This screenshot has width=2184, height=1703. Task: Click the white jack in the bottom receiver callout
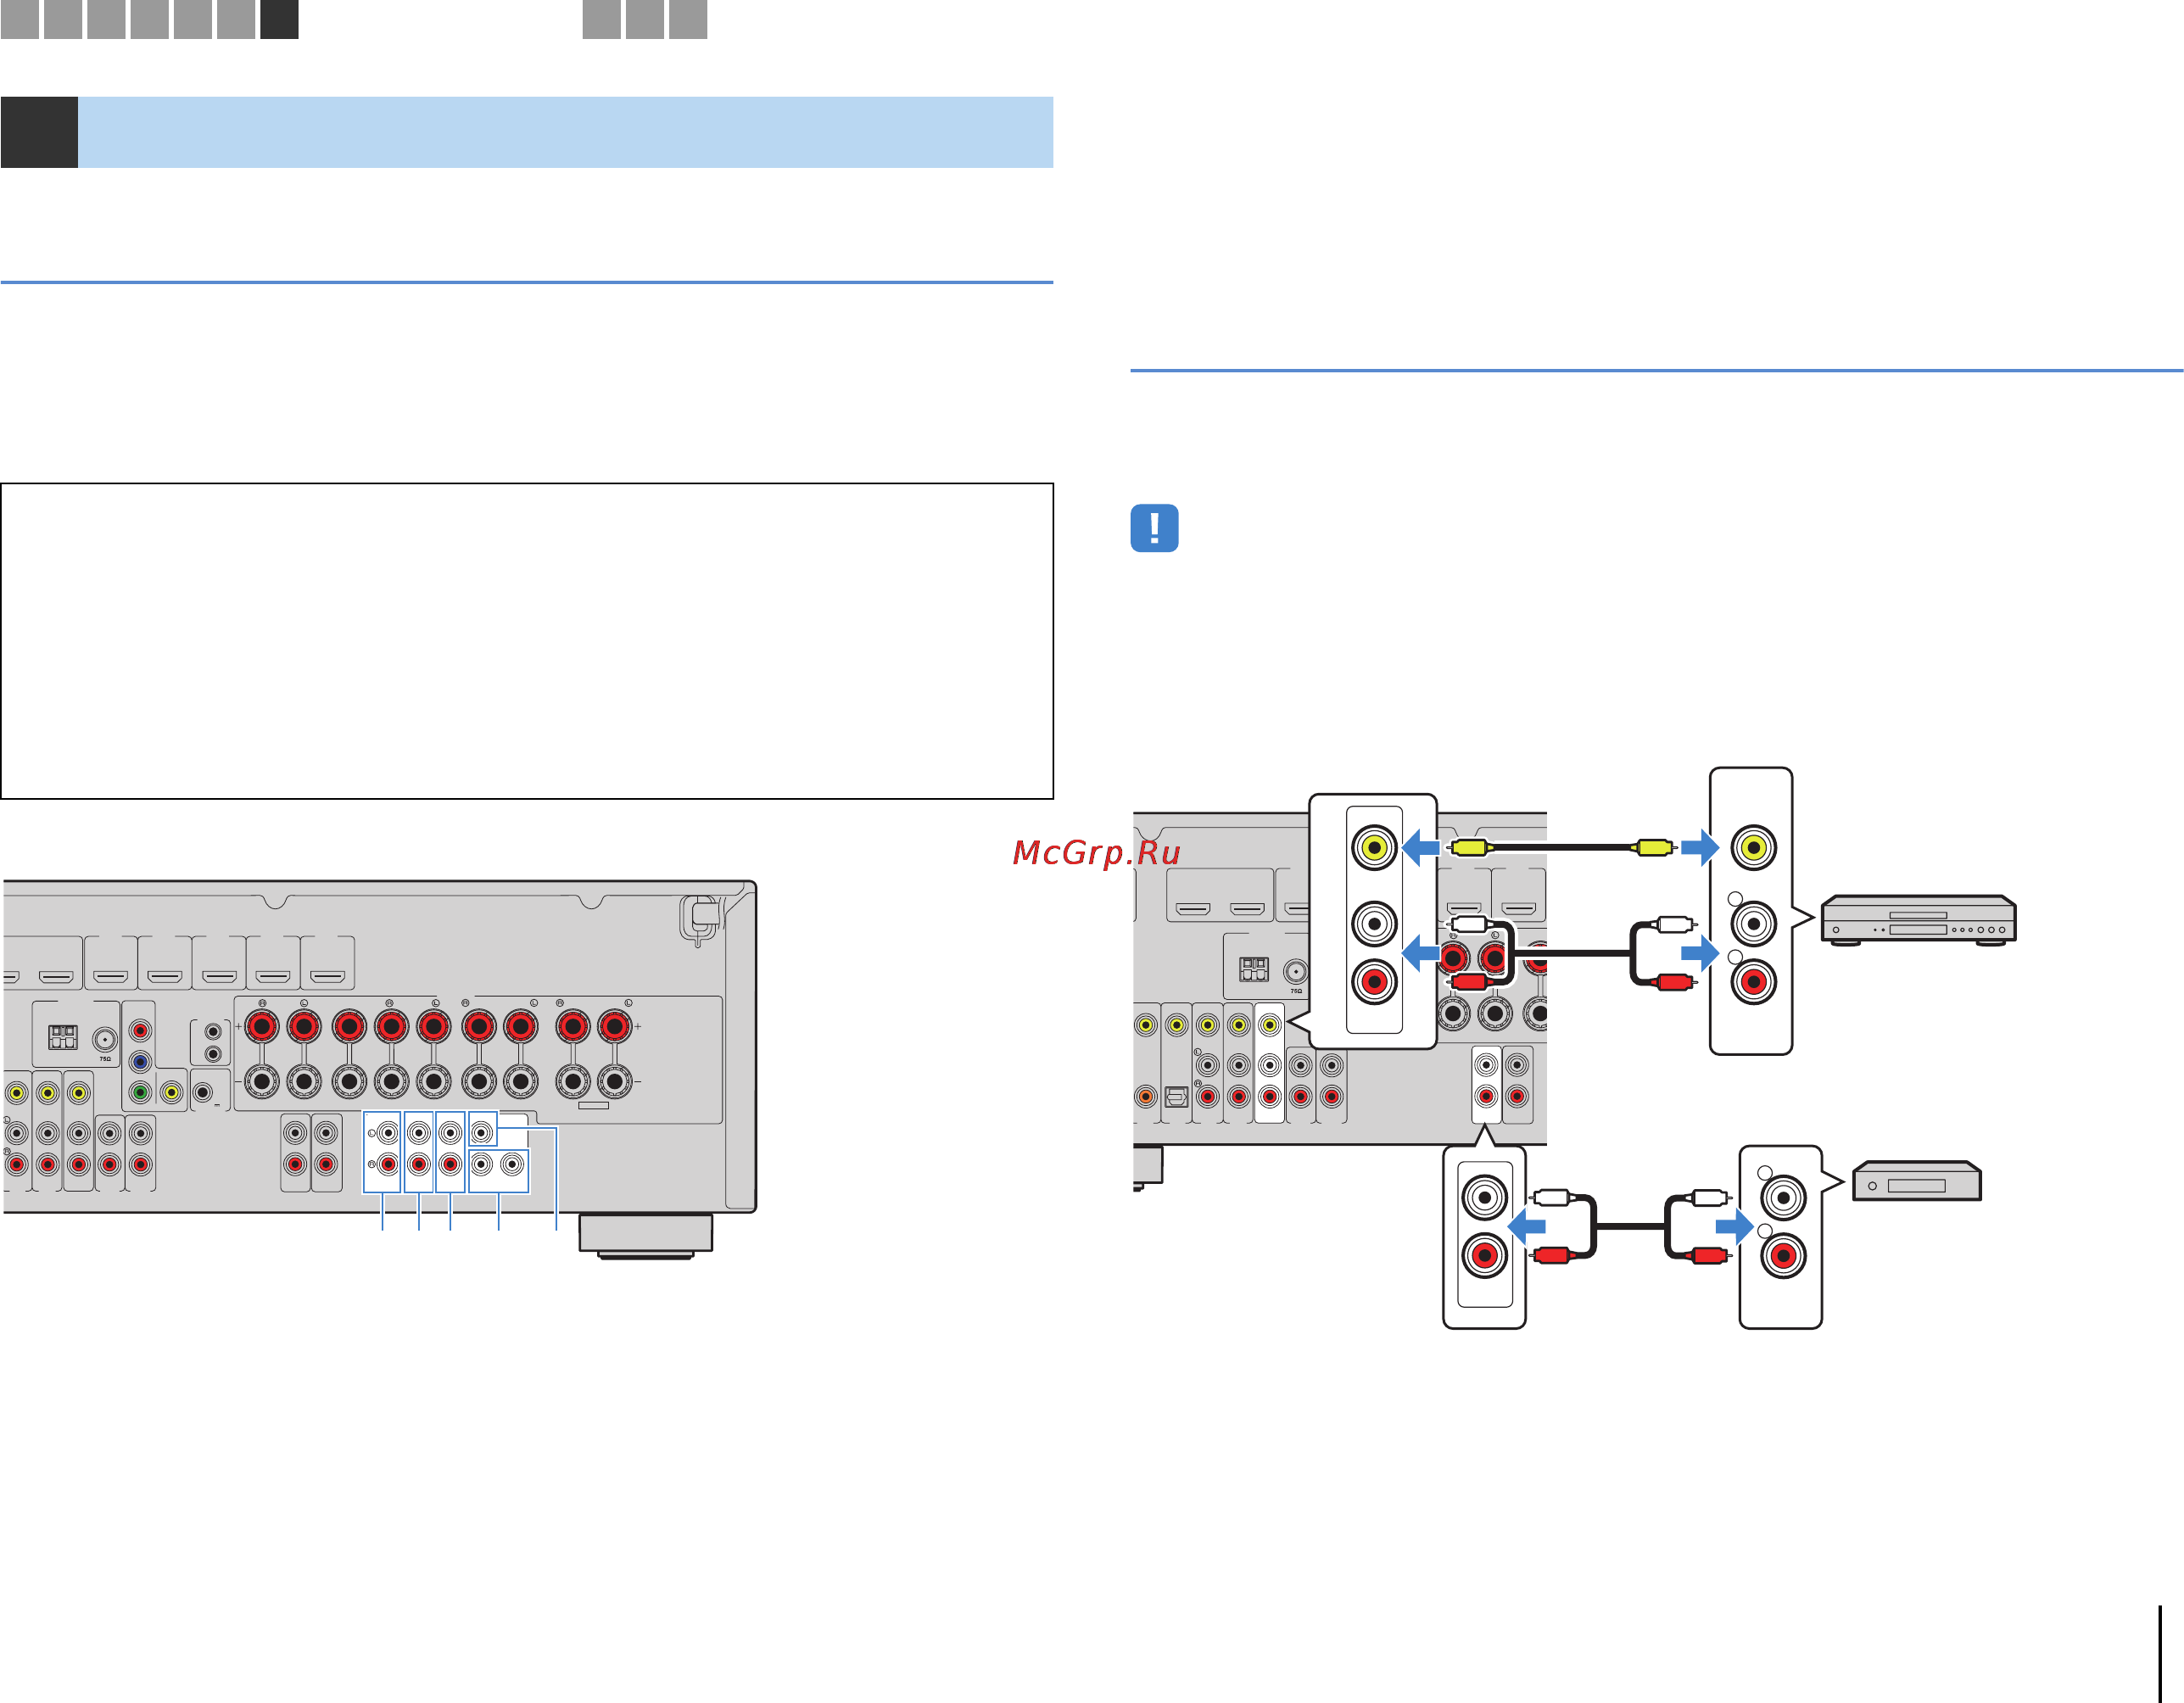tap(1484, 1197)
